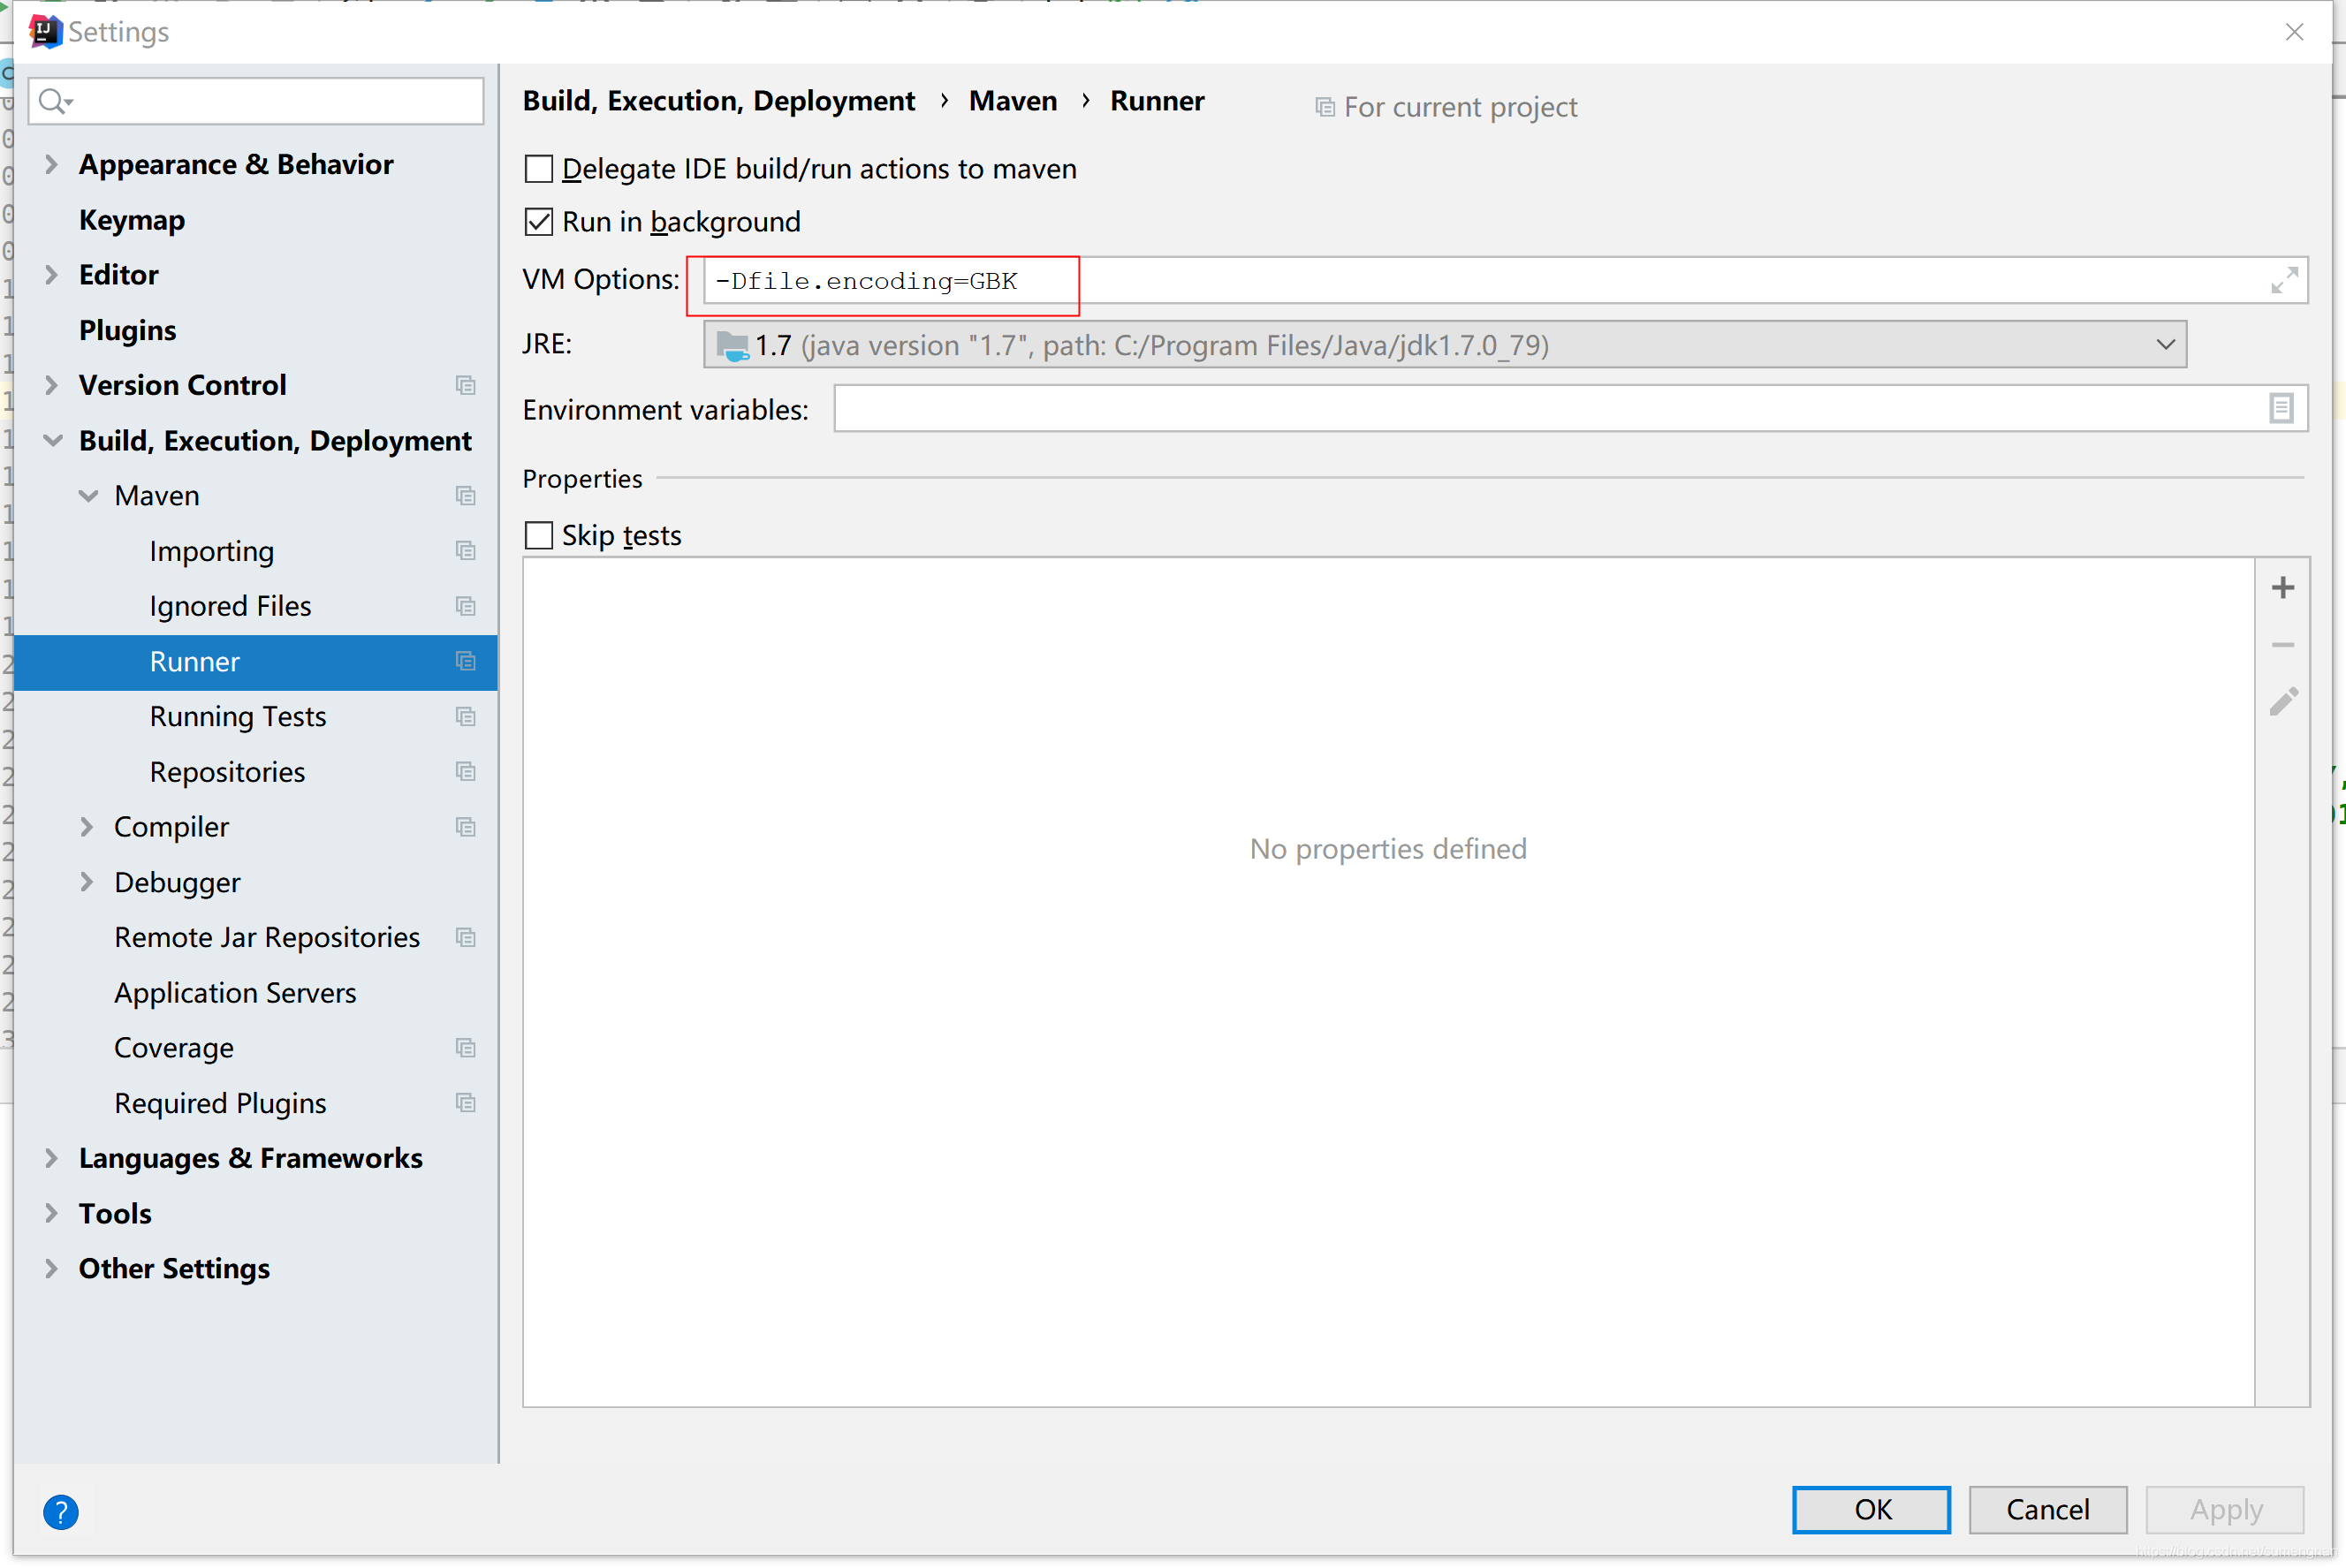
Task: Click the plus icon to add property
Action: 2282,588
